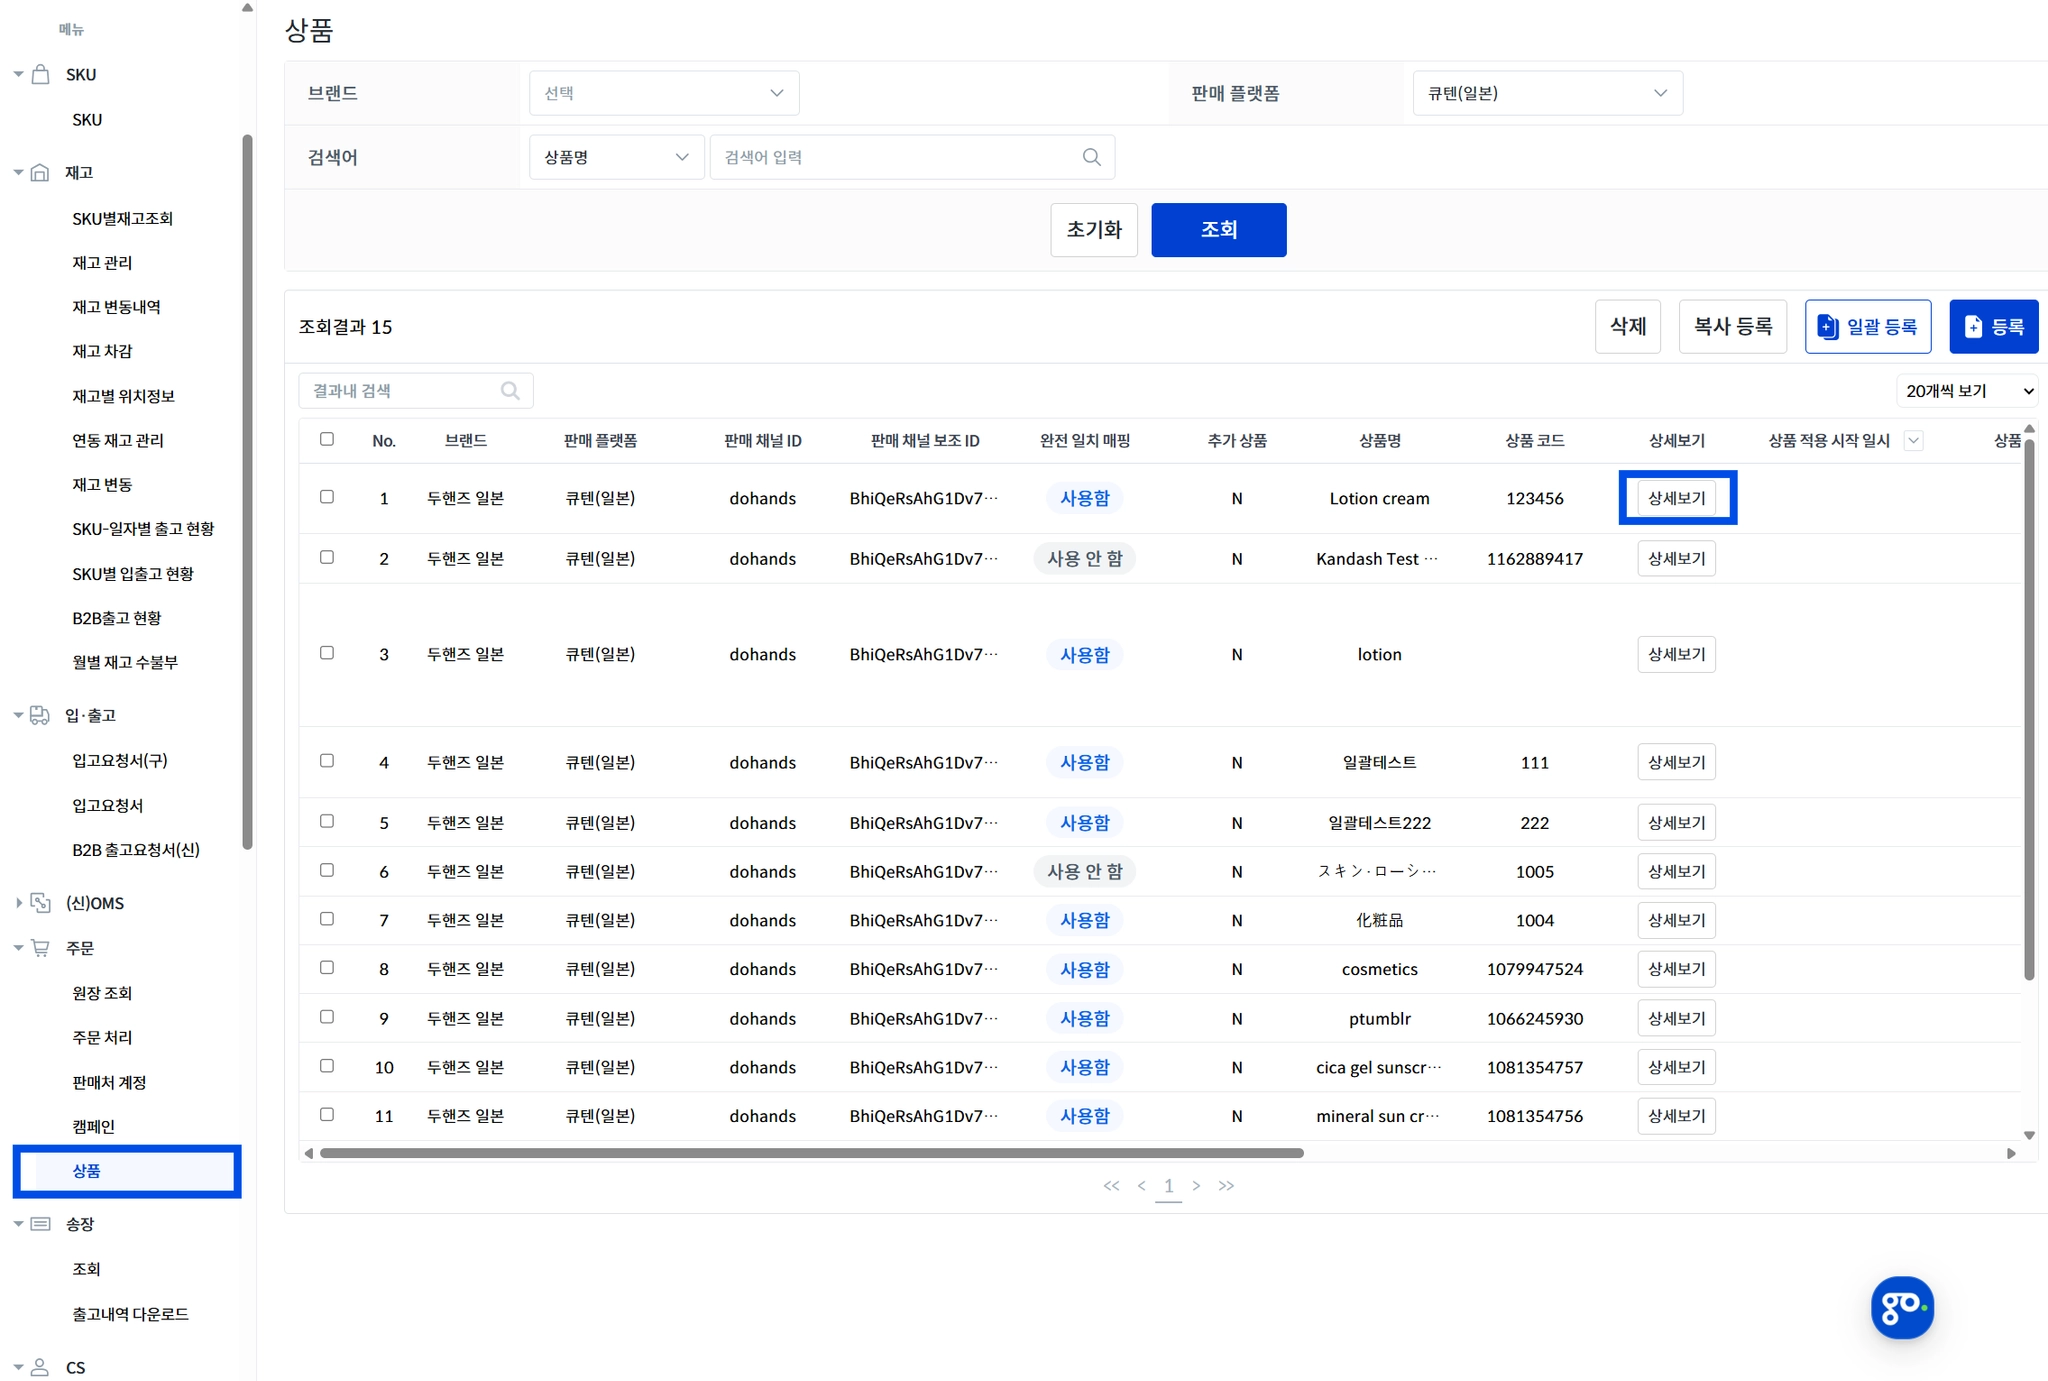Click the 송장 invoice icon in sidebar
The image size is (2048, 1381).
(x=41, y=1224)
